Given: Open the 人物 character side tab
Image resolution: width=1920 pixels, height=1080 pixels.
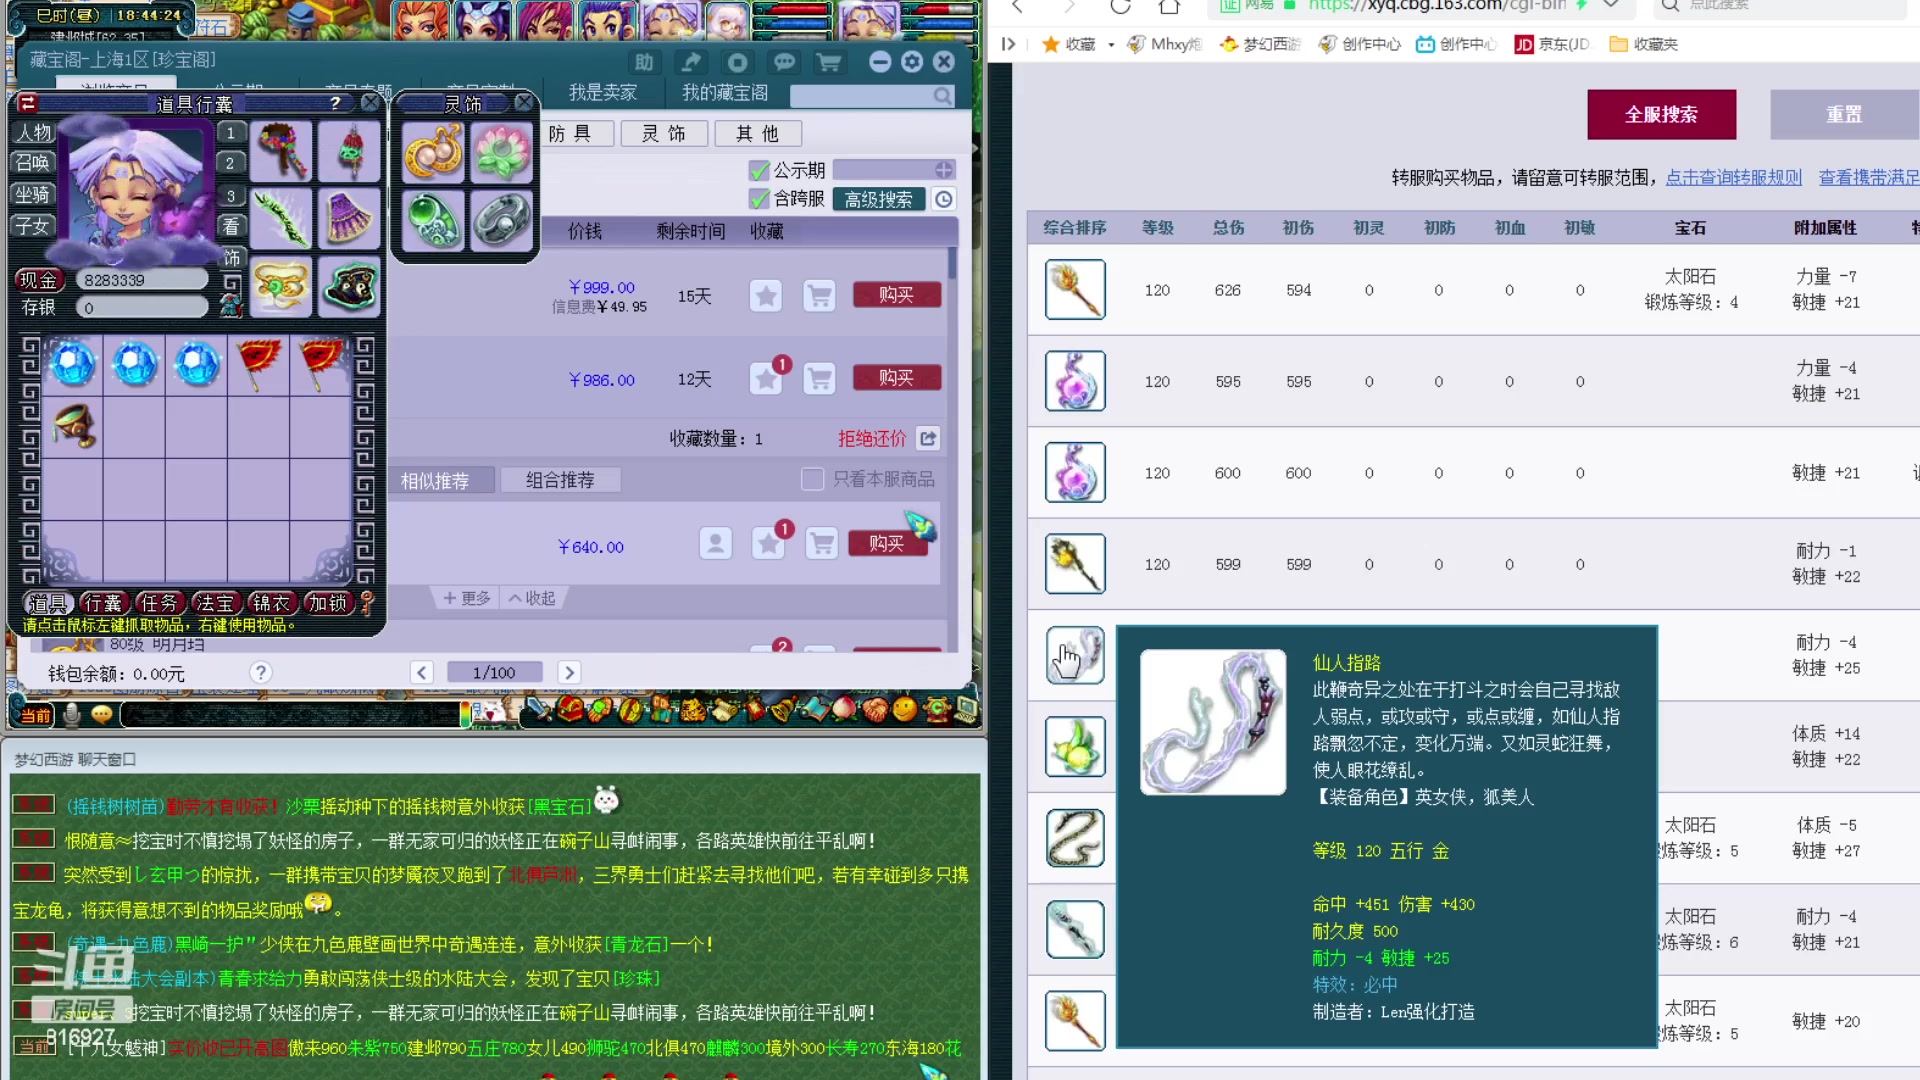Looking at the screenshot, I should pyautogui.click(x=32, y=132).
